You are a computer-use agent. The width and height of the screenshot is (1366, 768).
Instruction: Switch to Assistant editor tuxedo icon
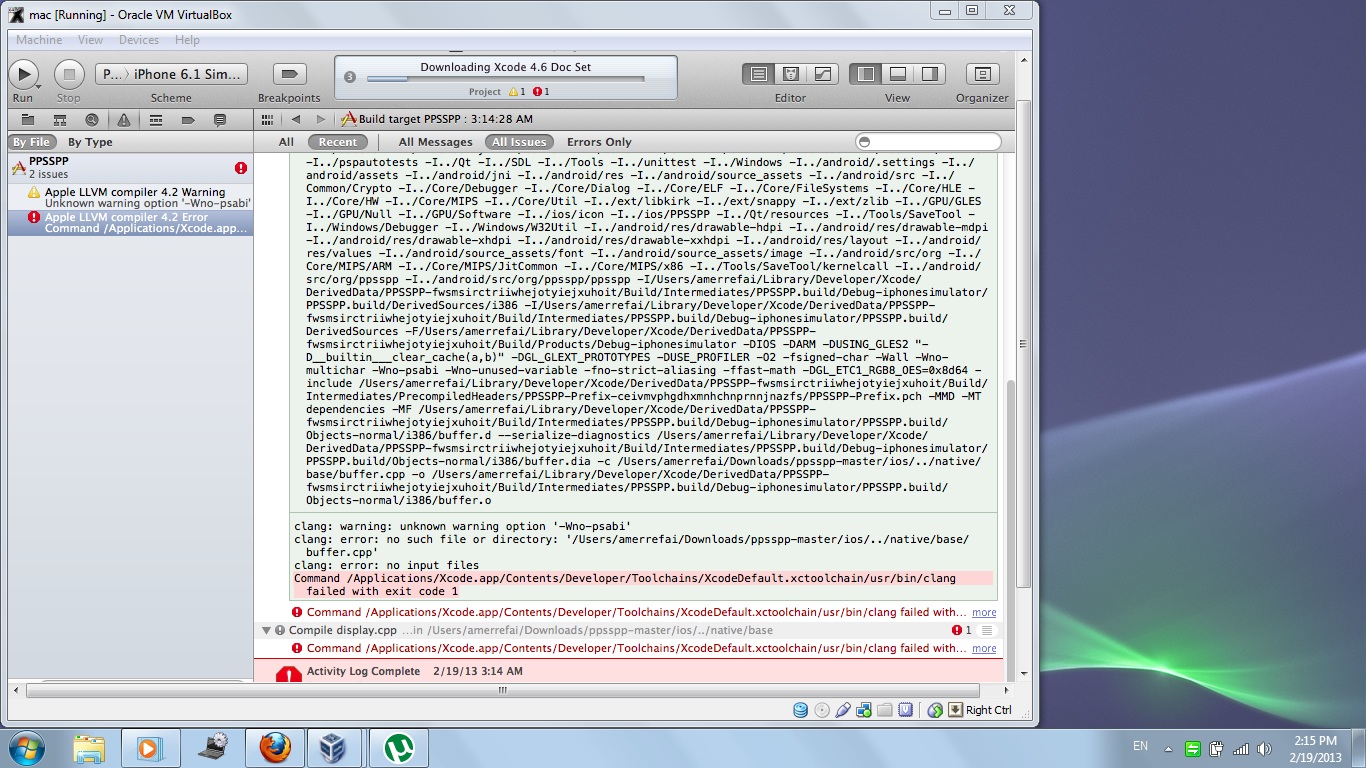pos(790,74)
